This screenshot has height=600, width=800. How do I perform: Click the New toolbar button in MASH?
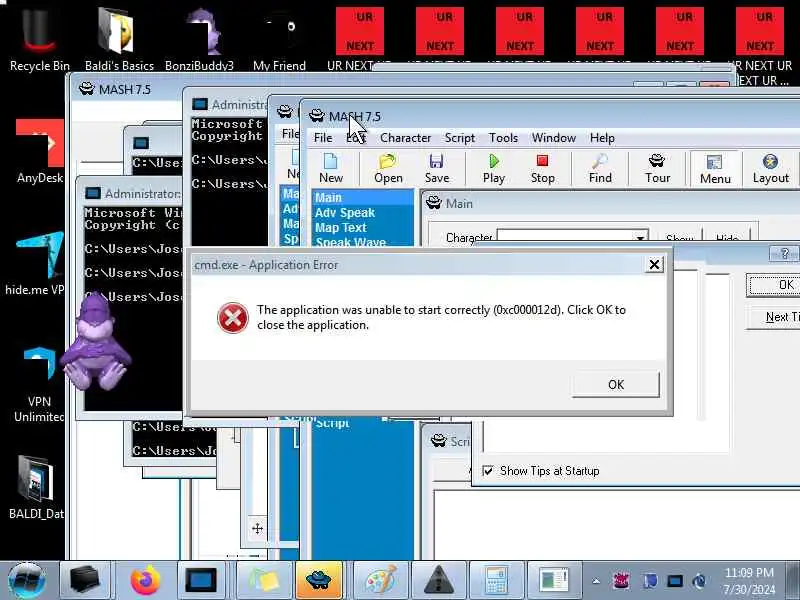[331, 169]
